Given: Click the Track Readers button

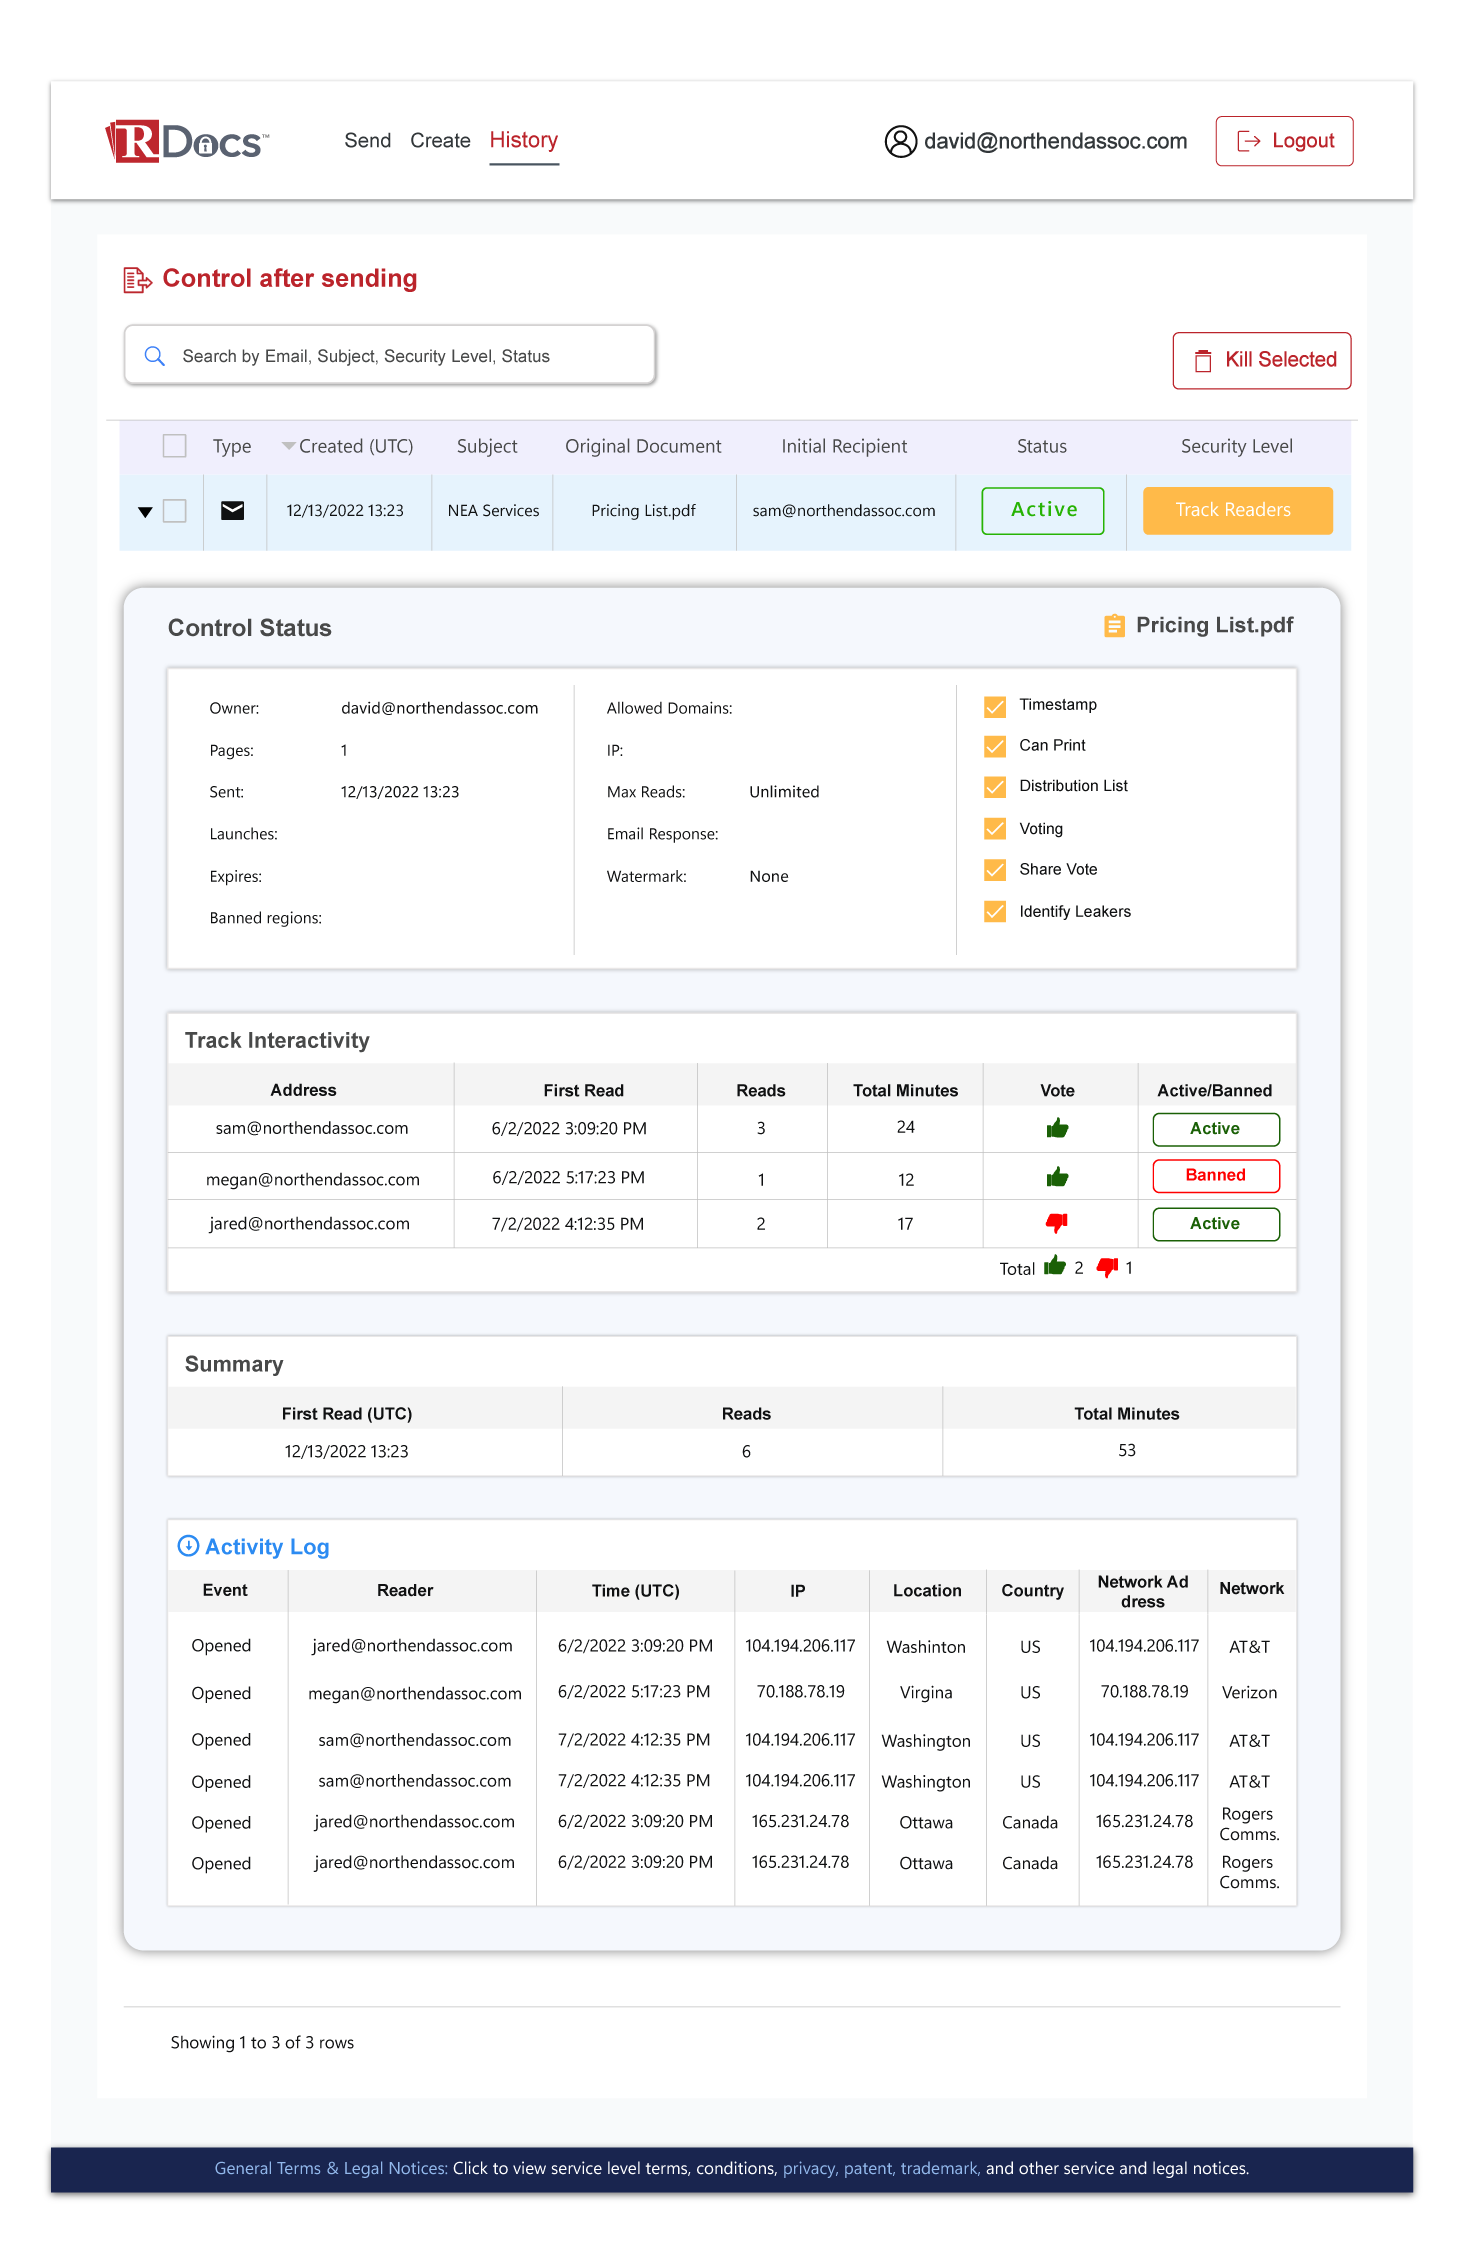Looking at the screenshot, I should tap(1237, 511).
